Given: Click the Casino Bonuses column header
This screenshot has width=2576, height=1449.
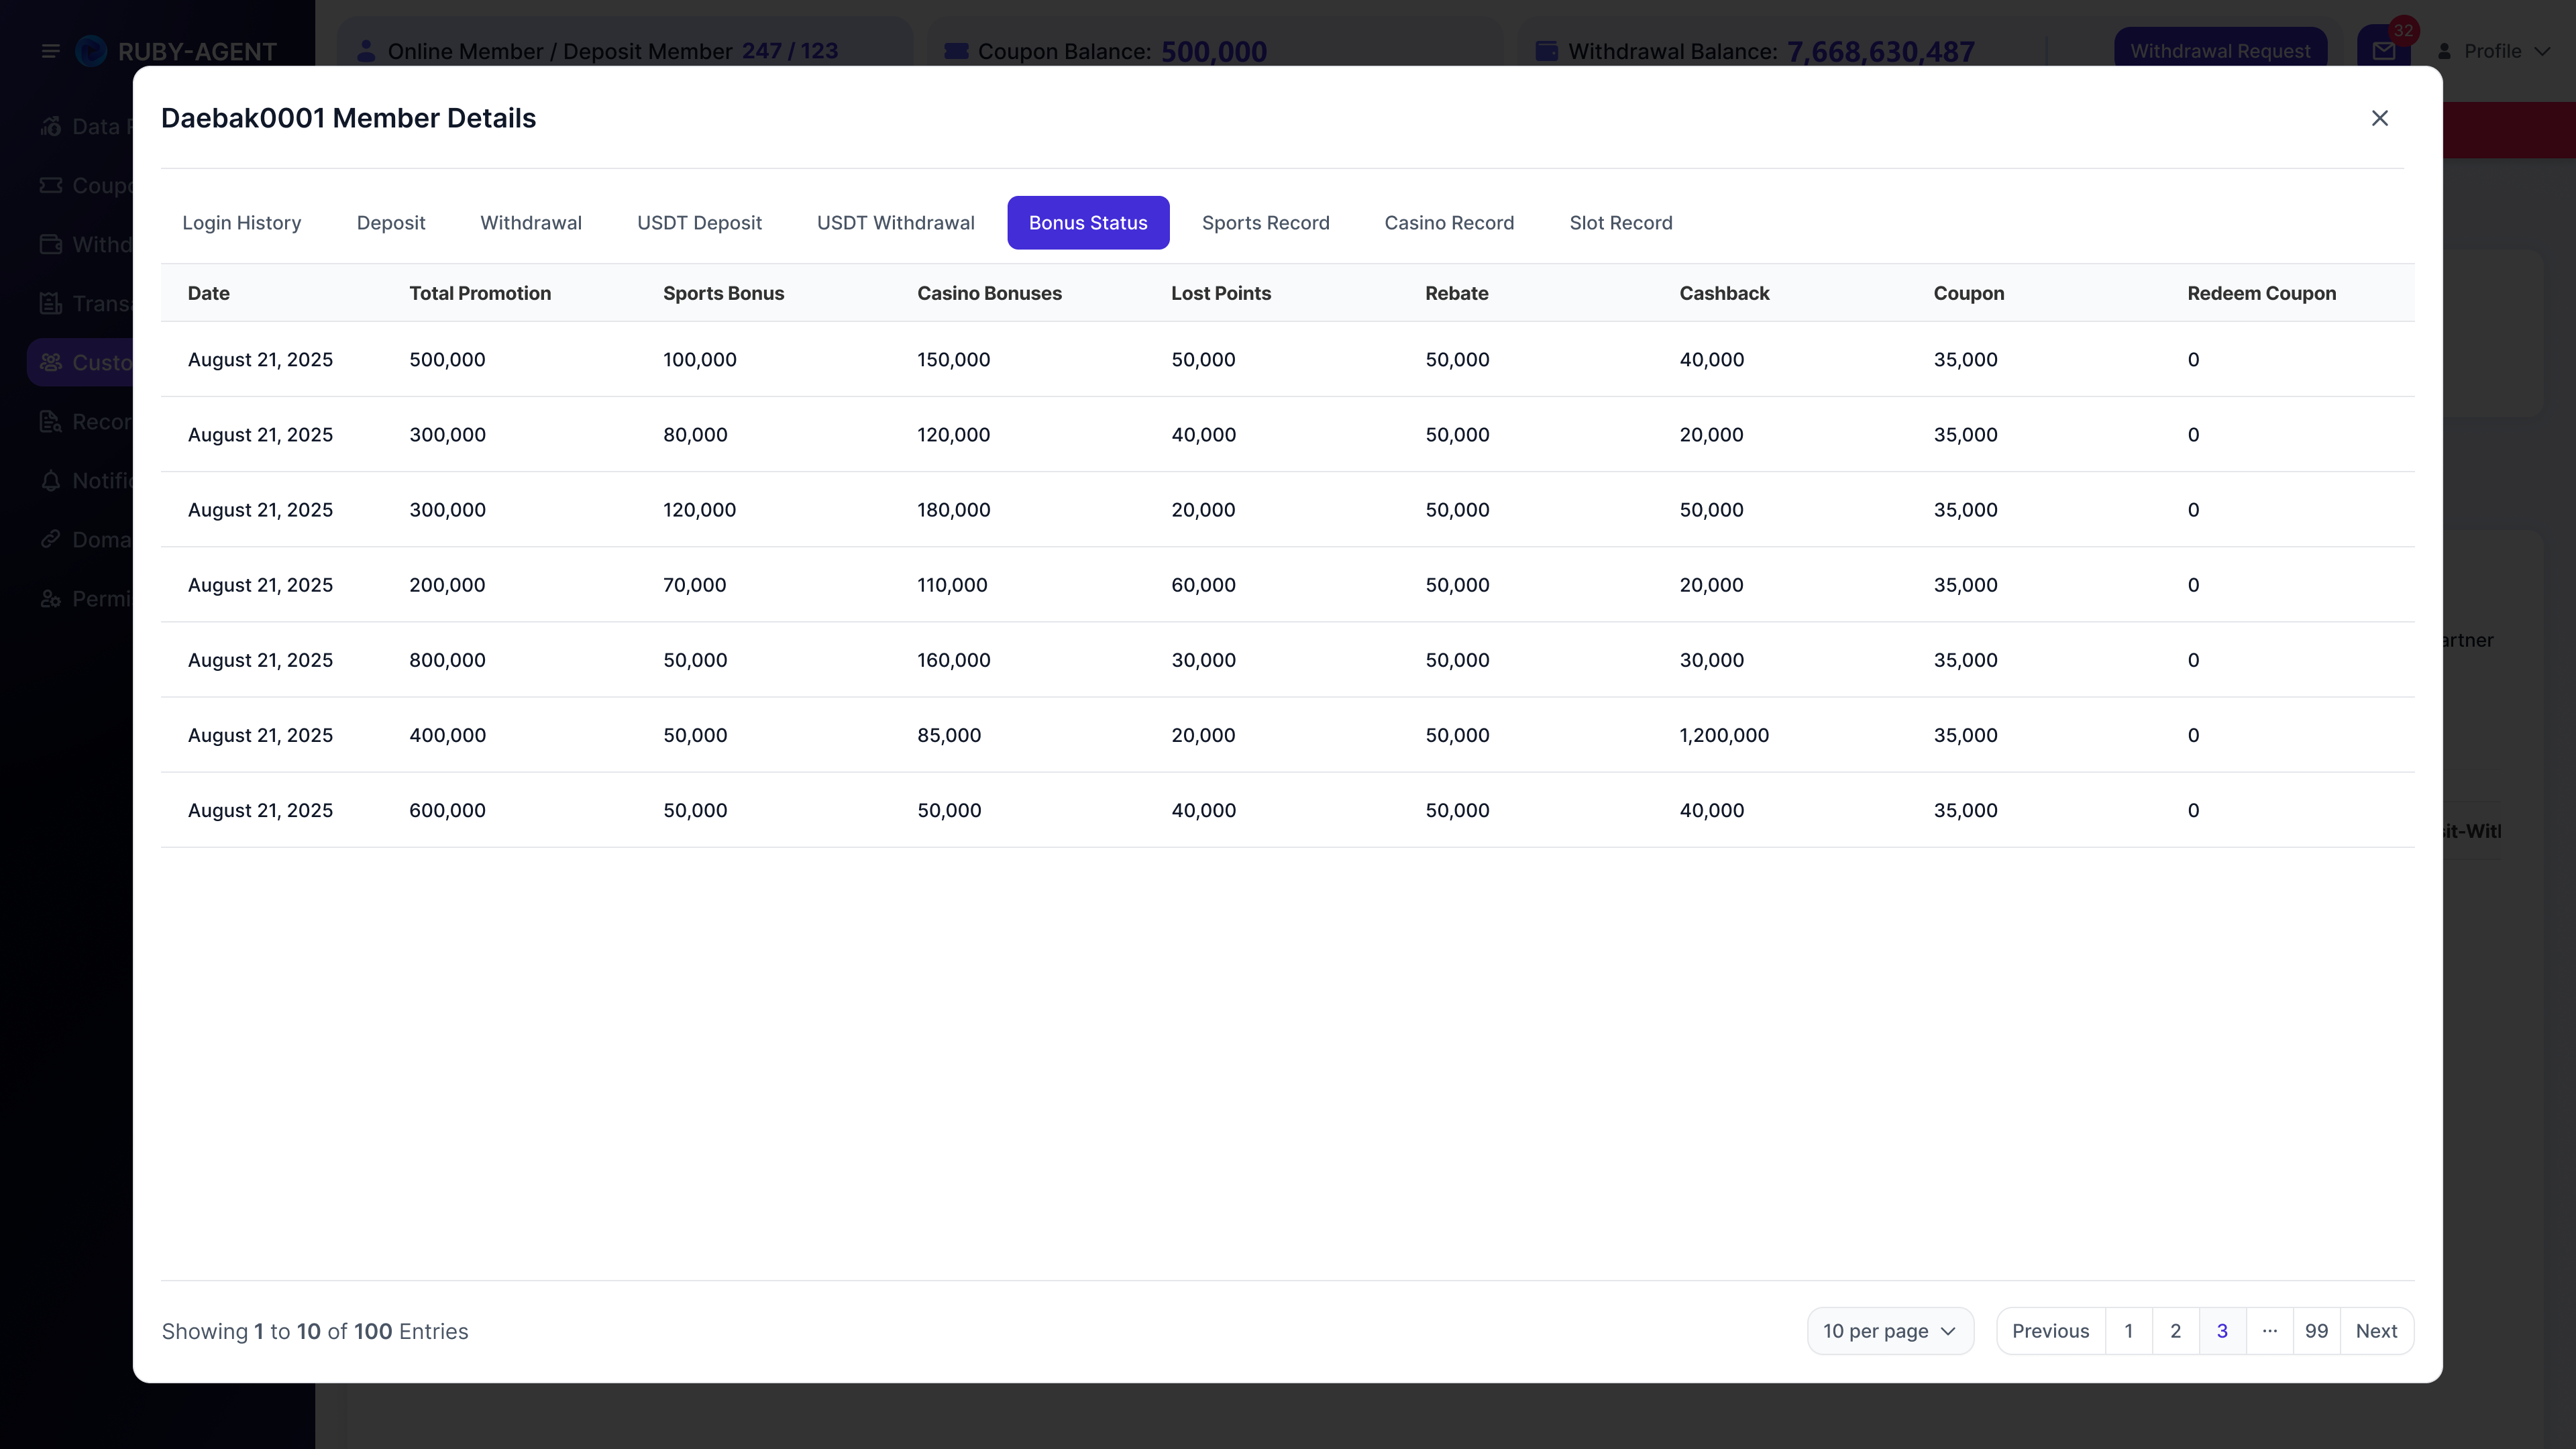Looking at the screenshot, I should [x=989, y=293].
